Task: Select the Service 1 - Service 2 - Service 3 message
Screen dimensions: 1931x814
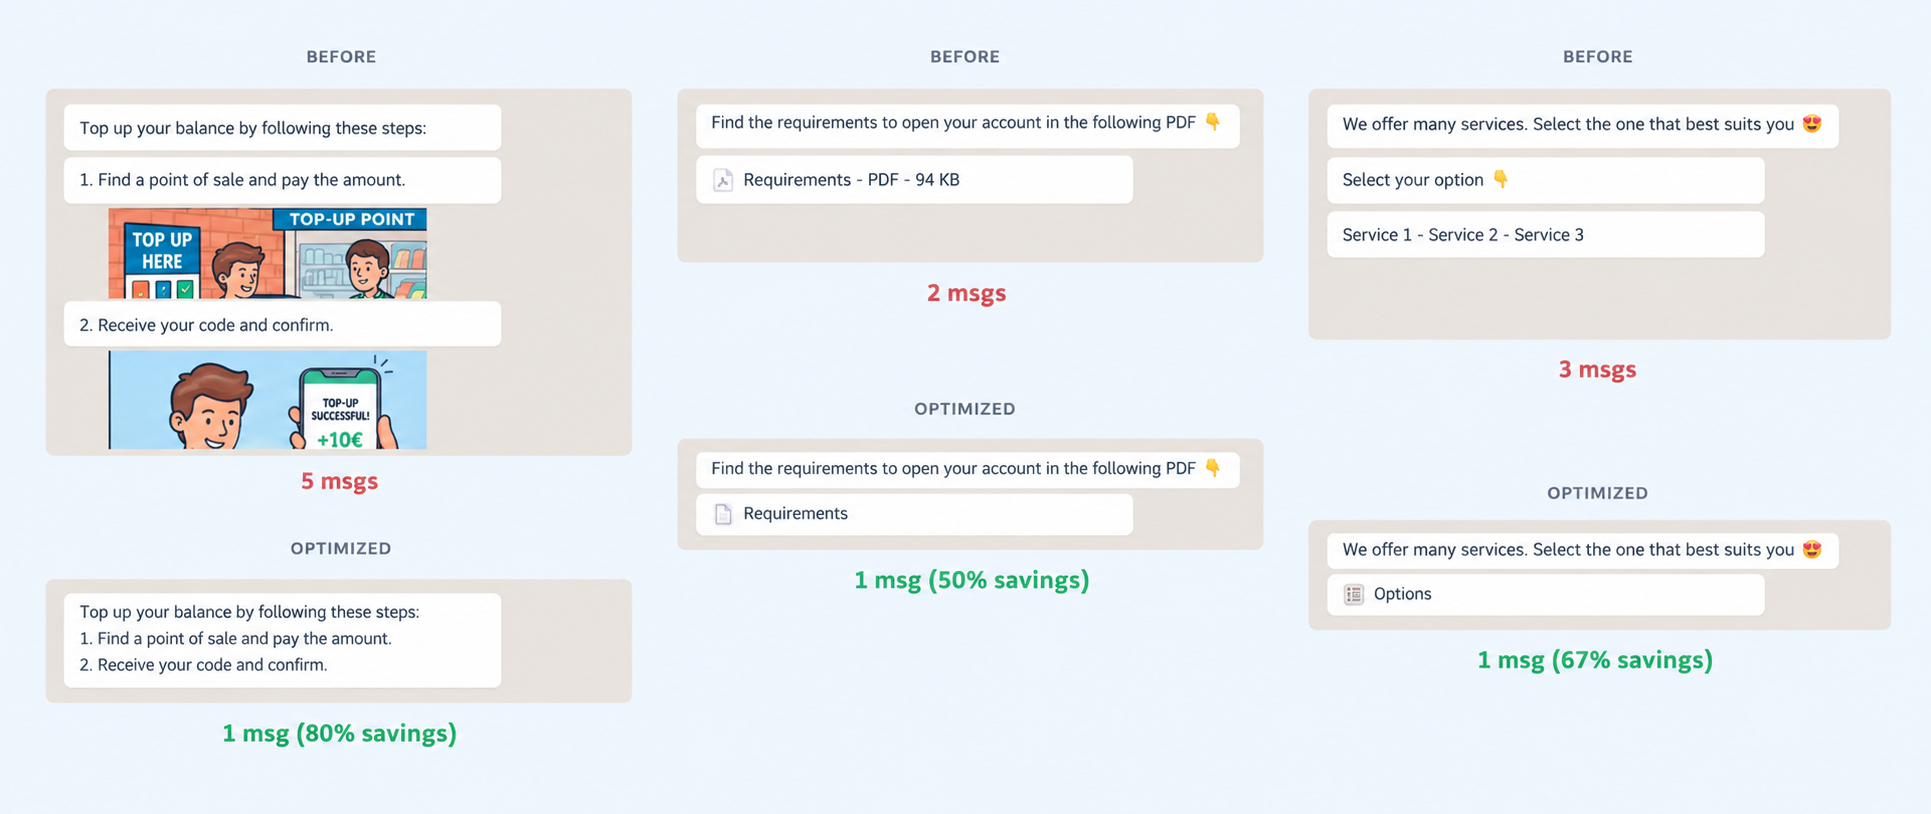Action: pos(1545,235)
